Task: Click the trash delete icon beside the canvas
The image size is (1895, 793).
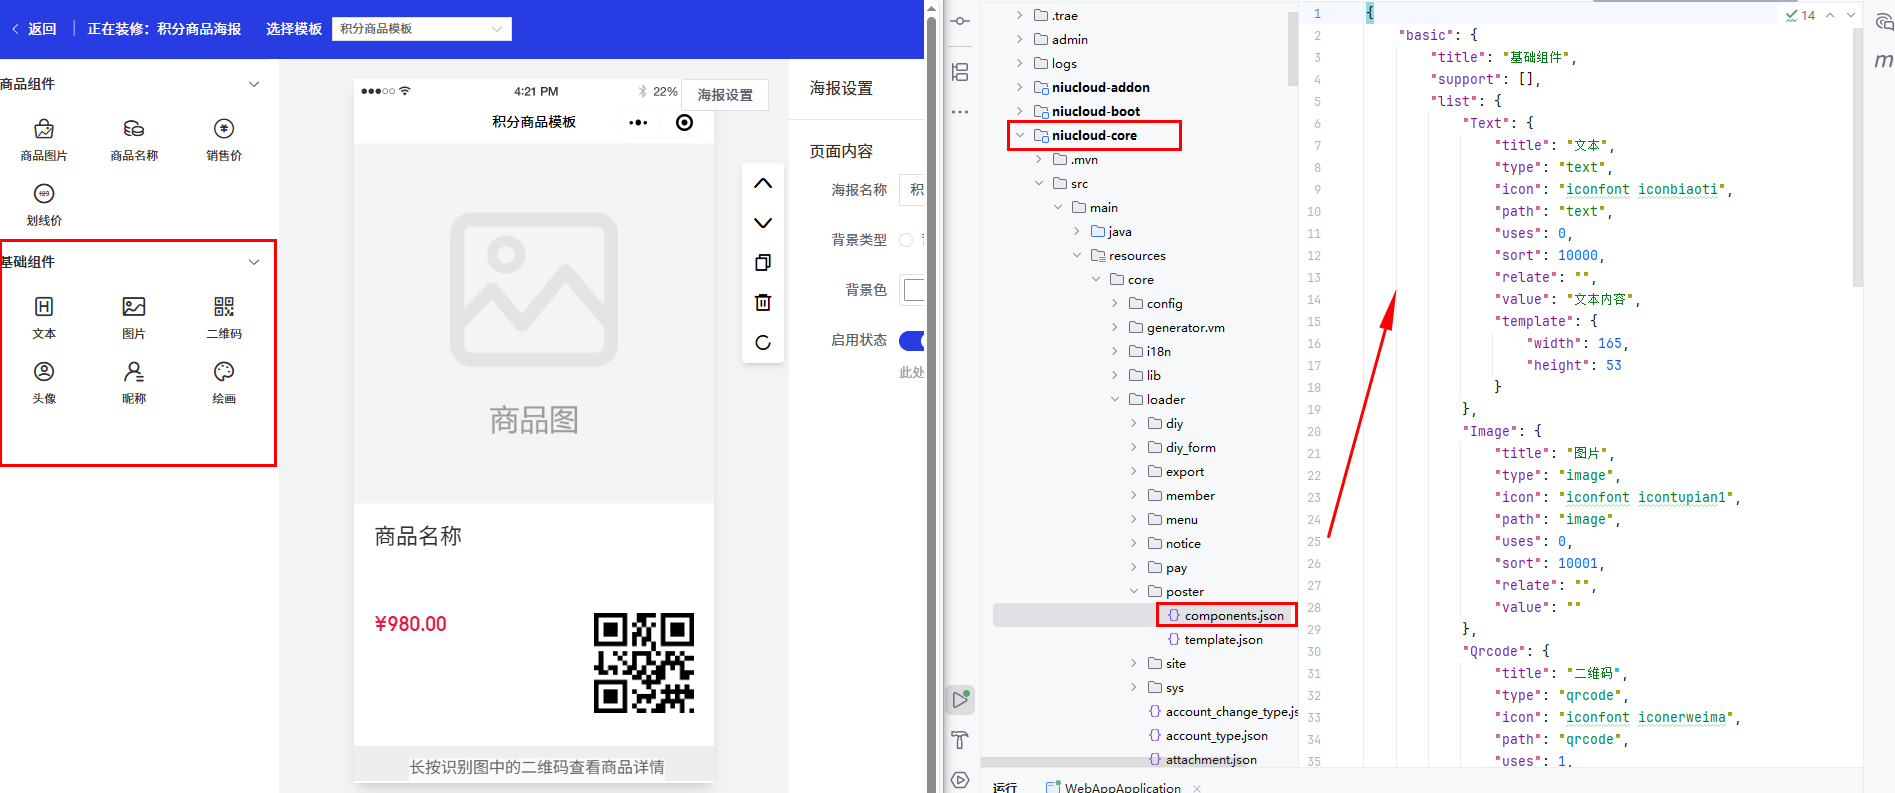Action: [763, 303]
